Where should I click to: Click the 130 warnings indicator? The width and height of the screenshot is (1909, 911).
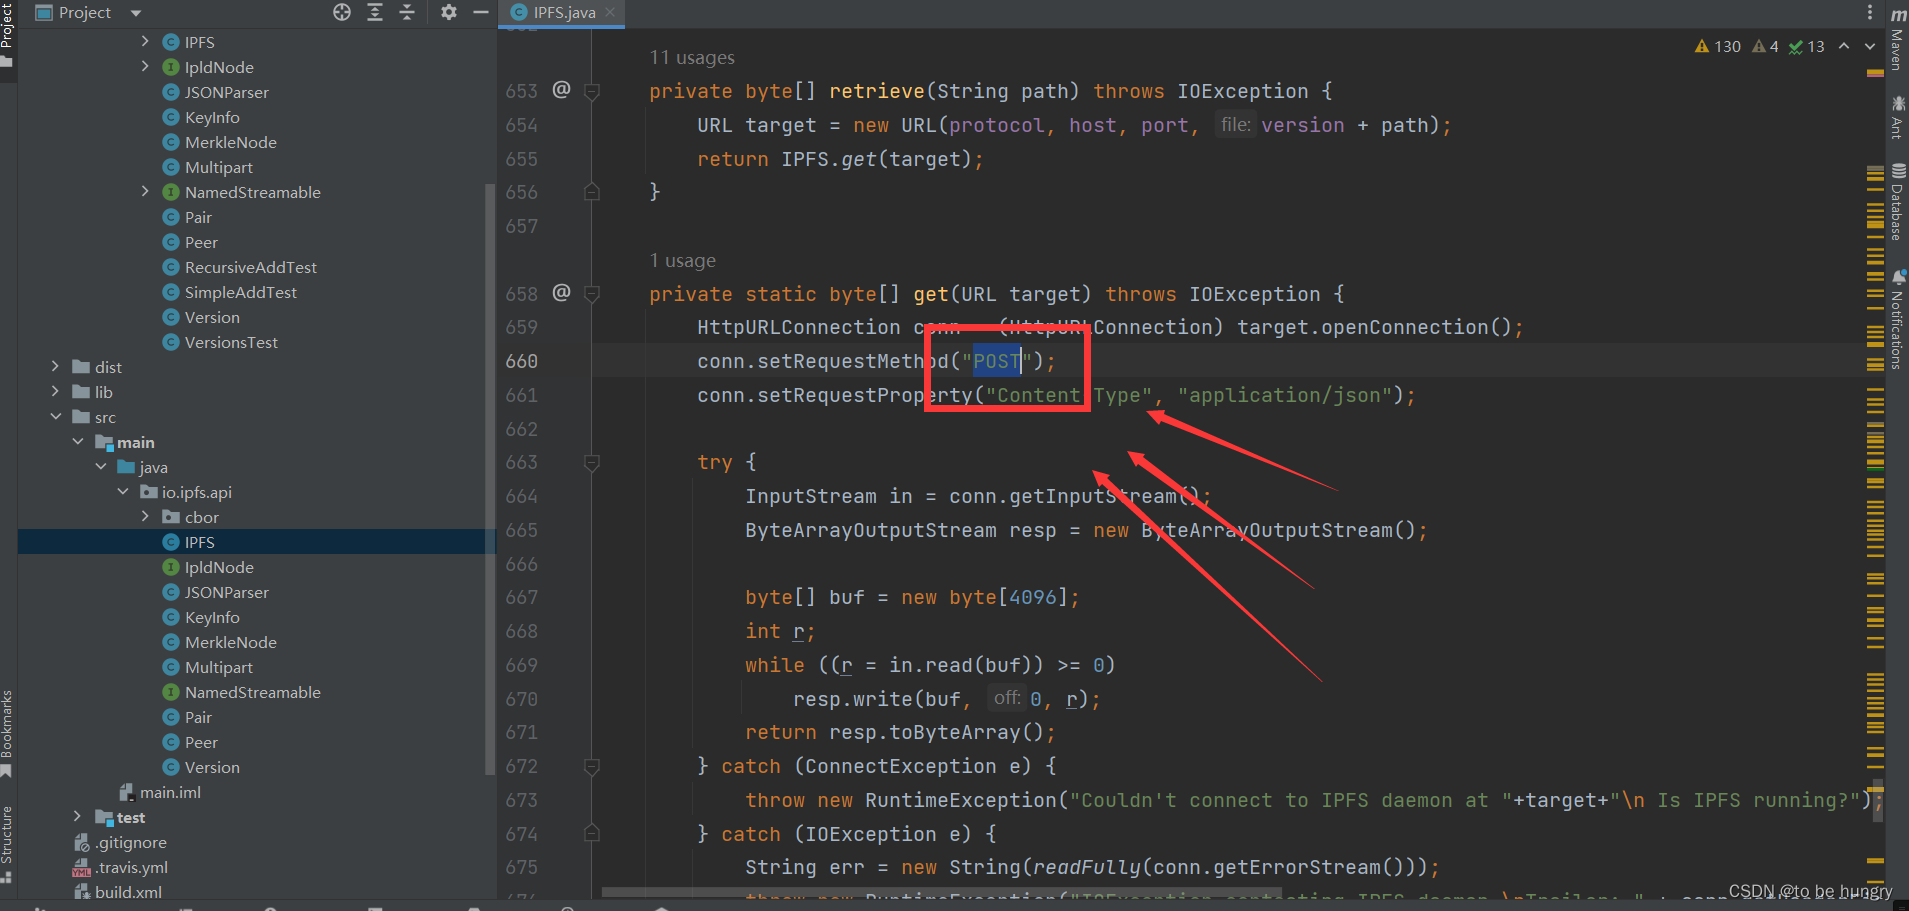tap(1718, 46)
